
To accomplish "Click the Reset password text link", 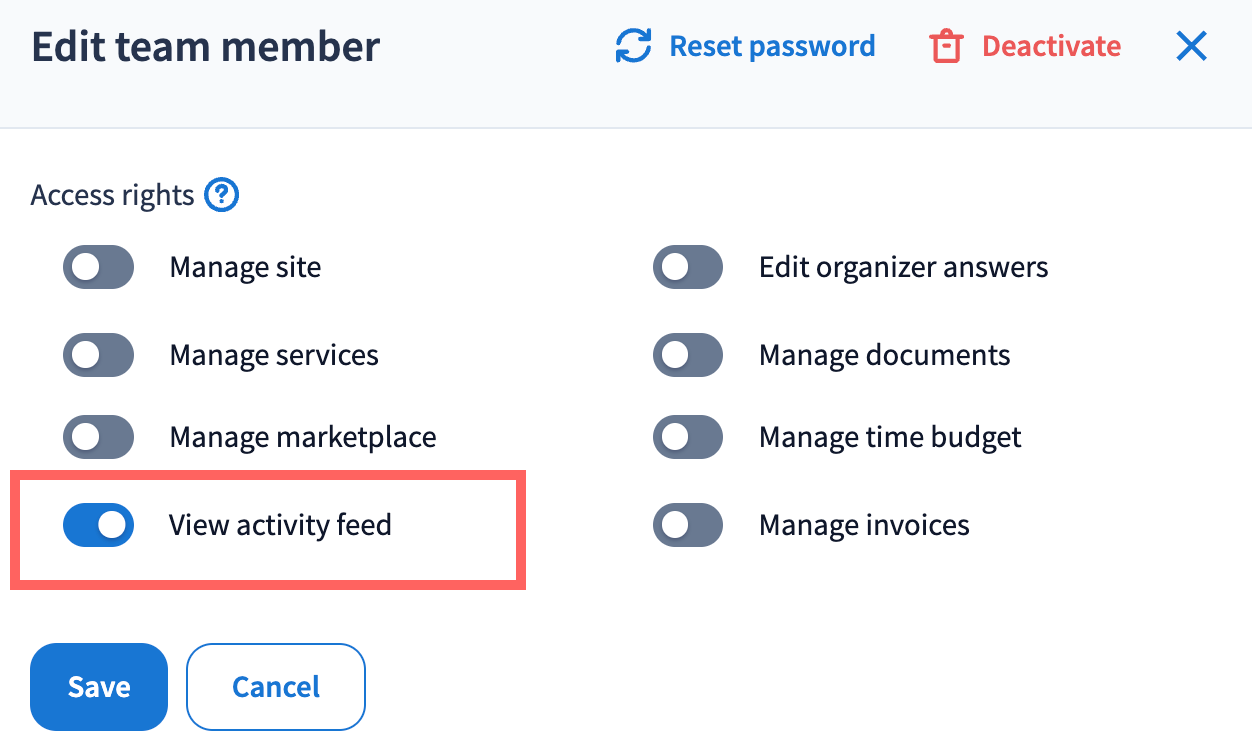I will pyautogui.click(x=772, y=47).
